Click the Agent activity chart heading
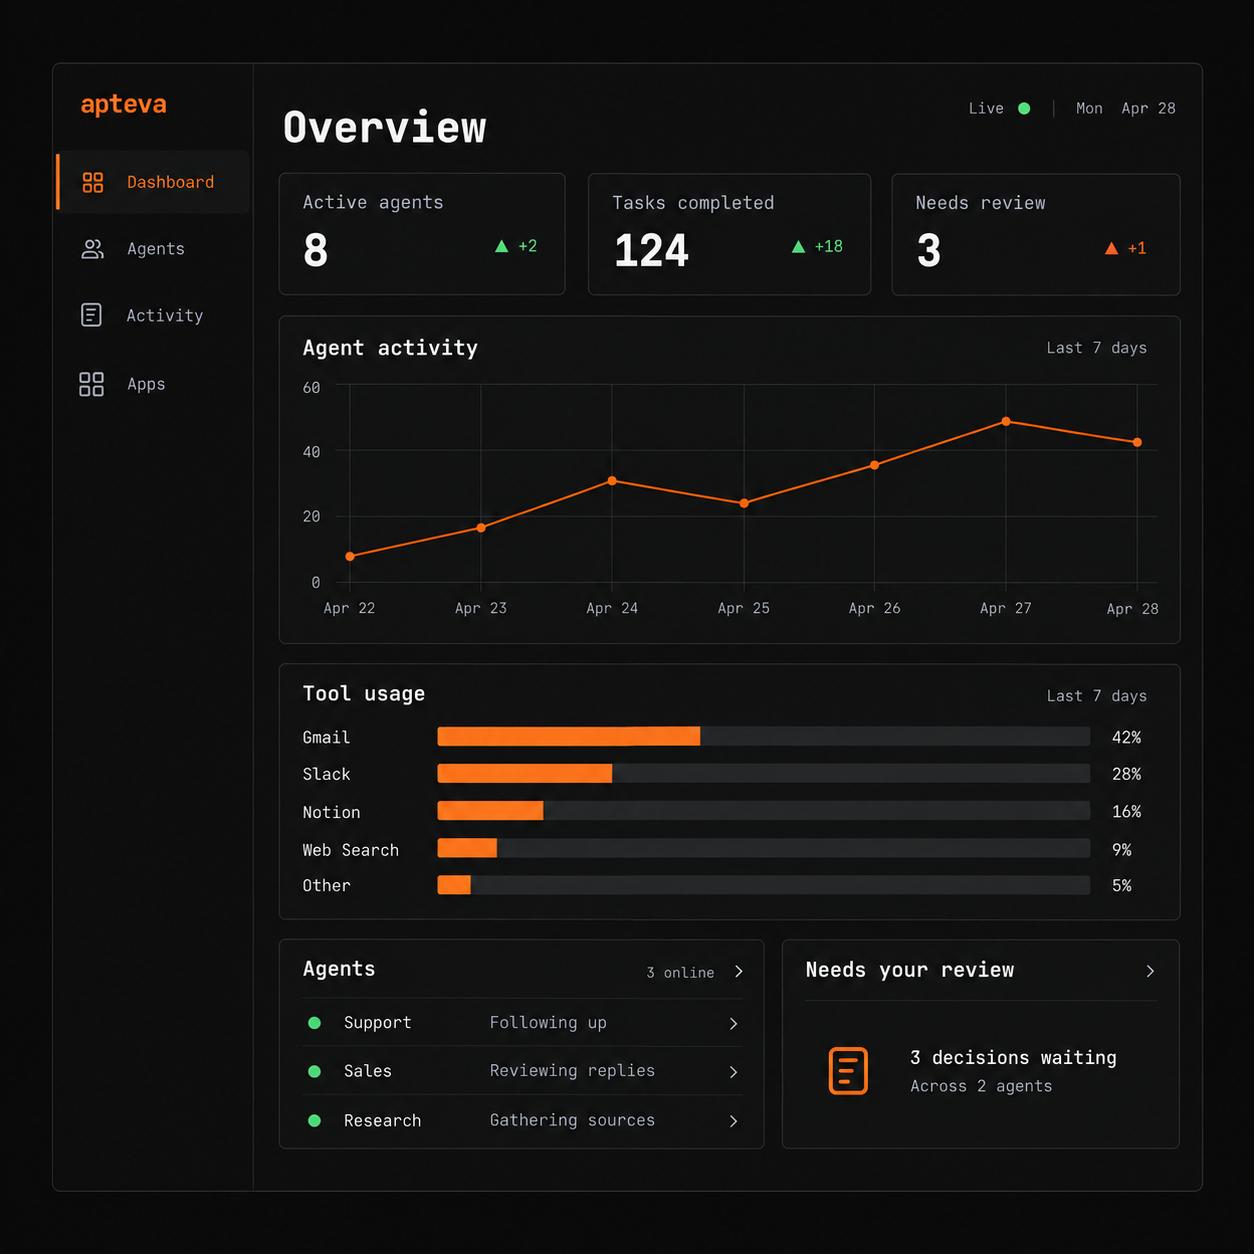The image size is (1254, 1254). point(390,348)
